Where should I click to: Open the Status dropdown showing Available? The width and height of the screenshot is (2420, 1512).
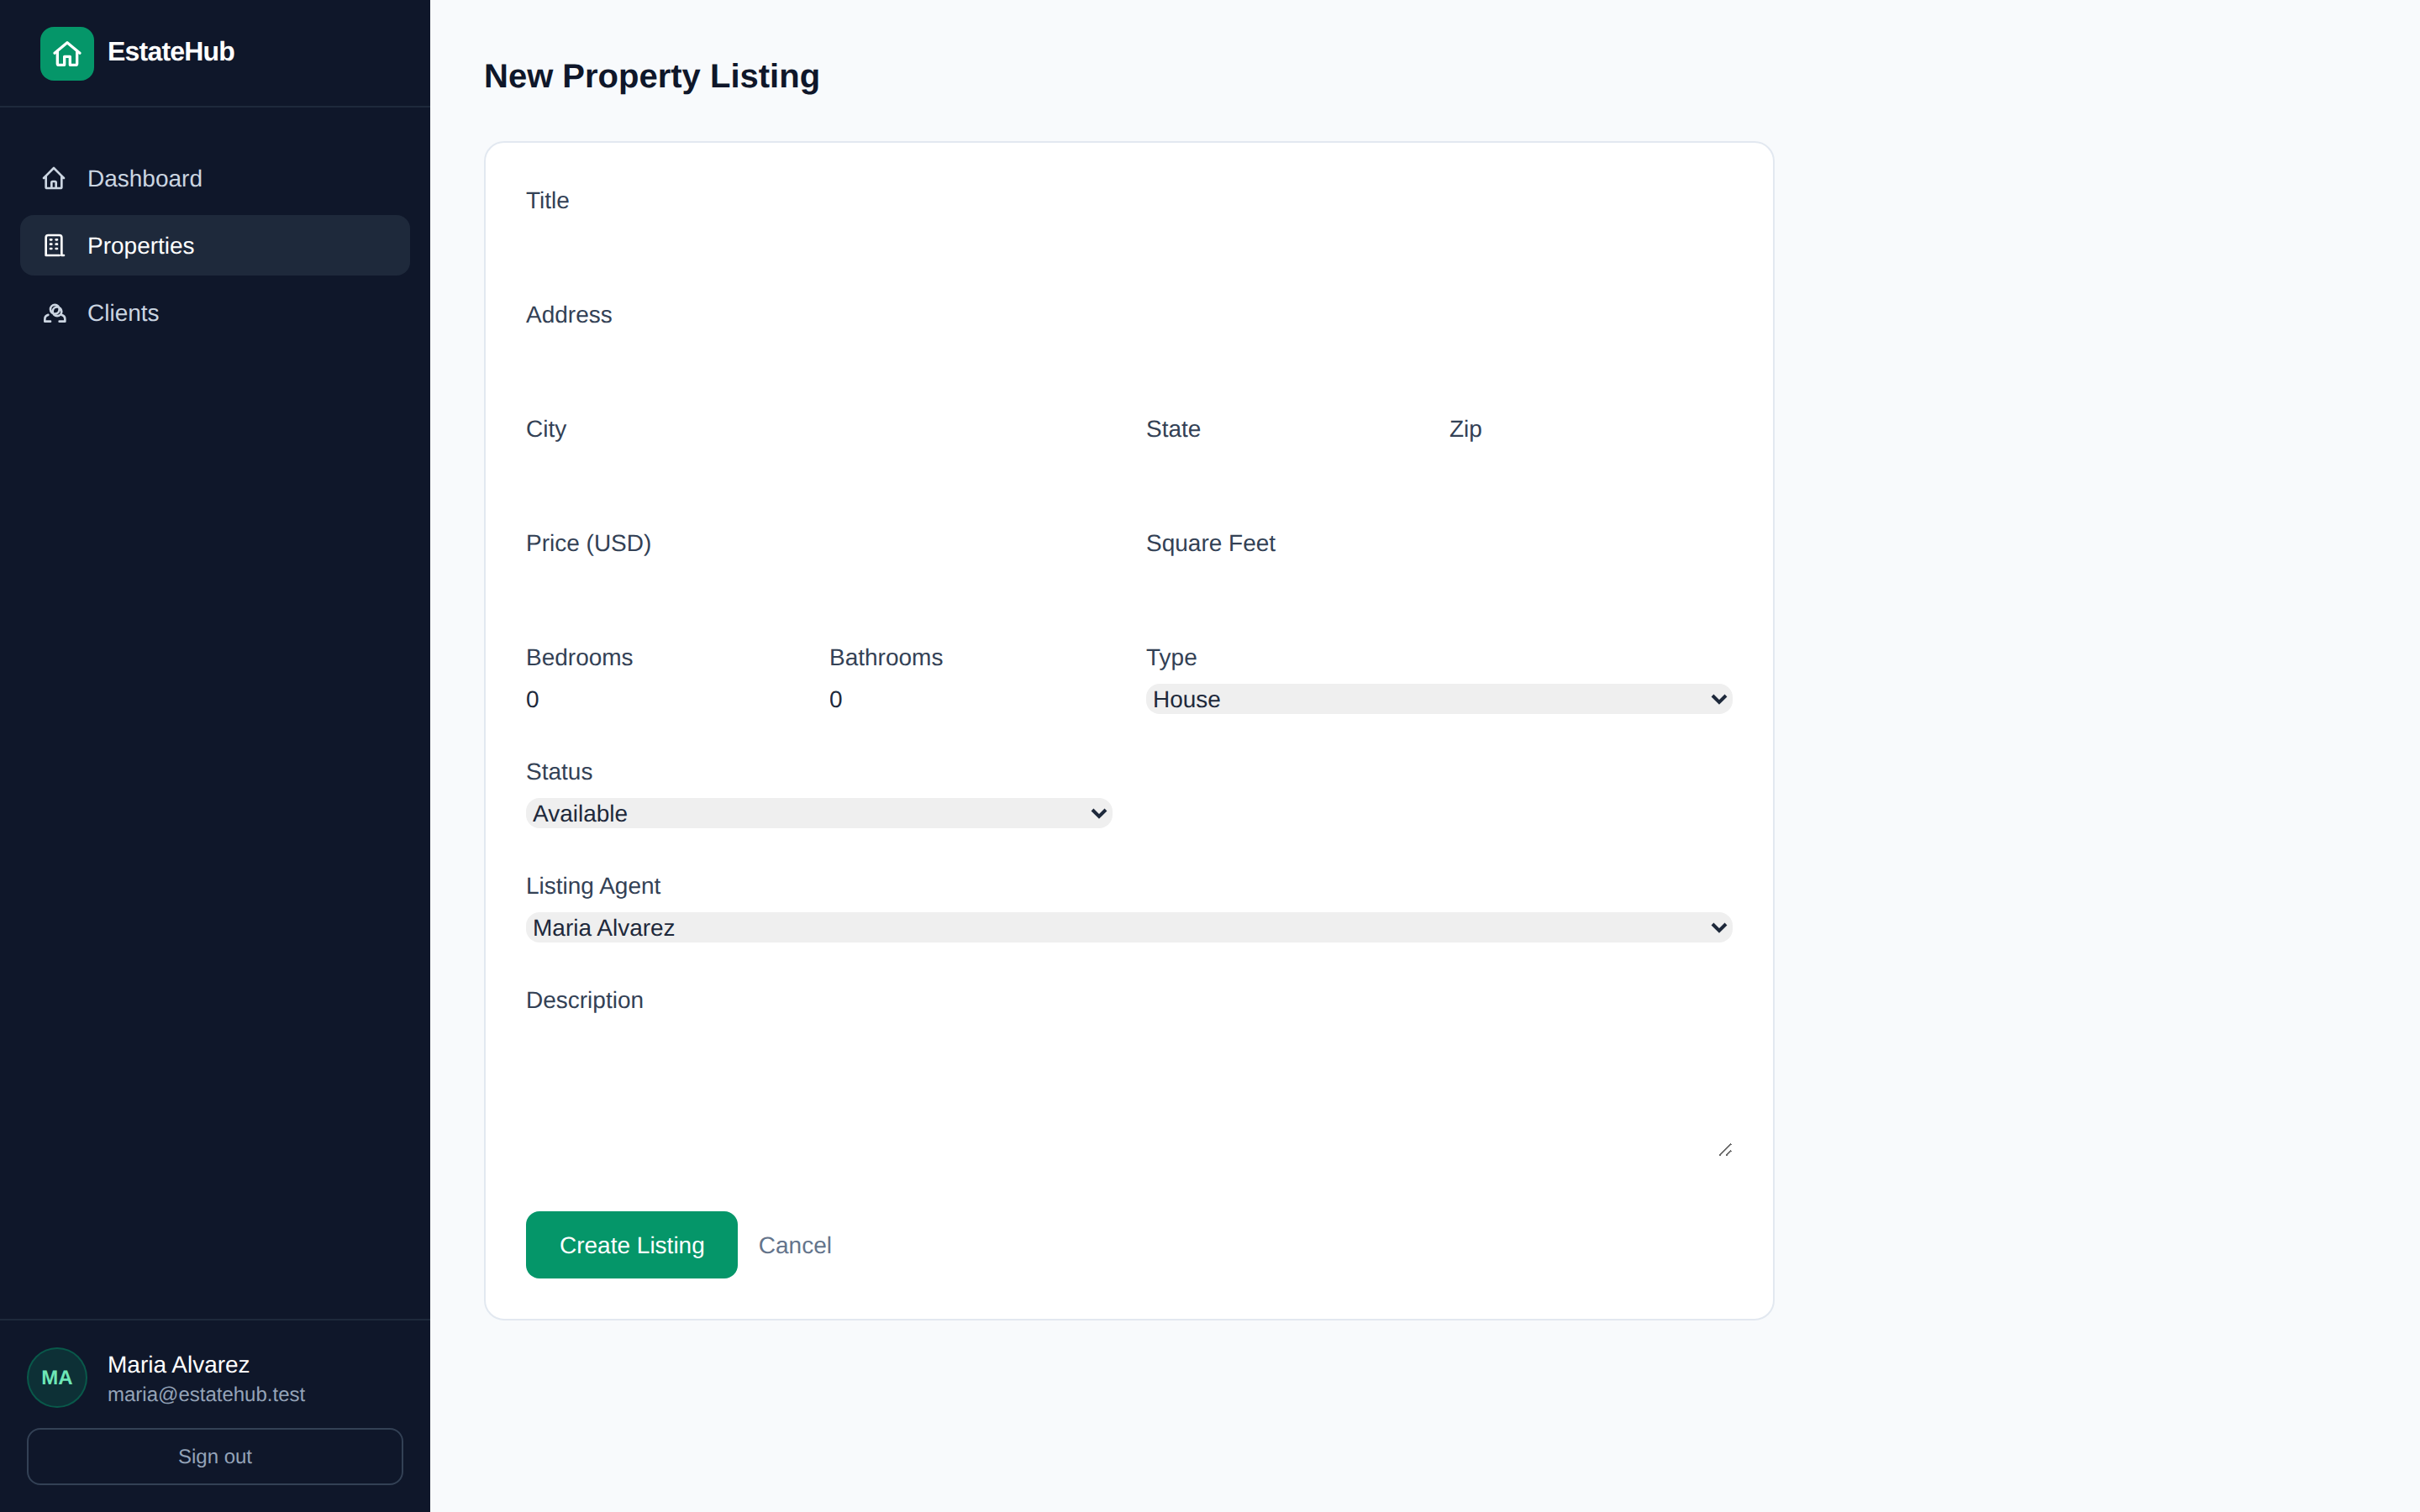[818, 813]
